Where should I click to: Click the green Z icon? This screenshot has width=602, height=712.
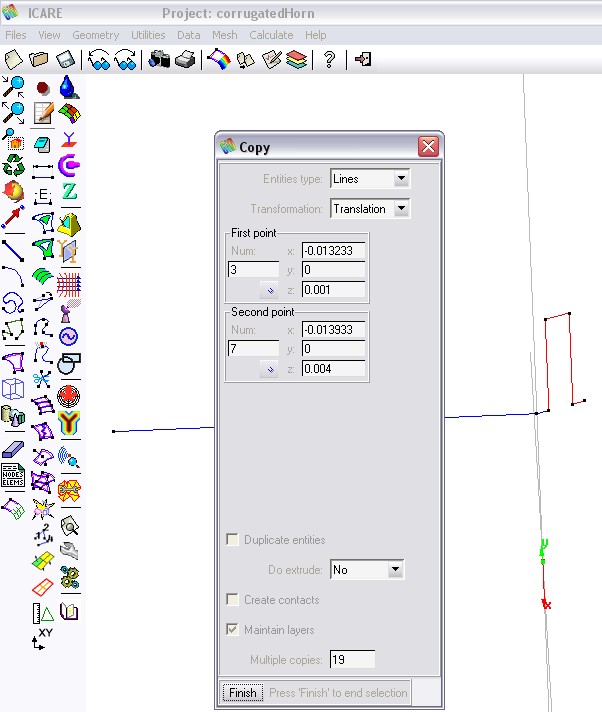[x=69, y=191]
